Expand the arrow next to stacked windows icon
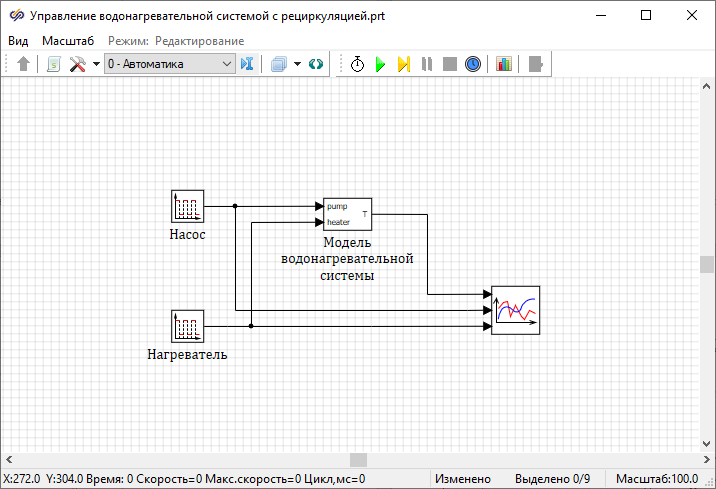 pyautogui.click(x=297, y=64)
